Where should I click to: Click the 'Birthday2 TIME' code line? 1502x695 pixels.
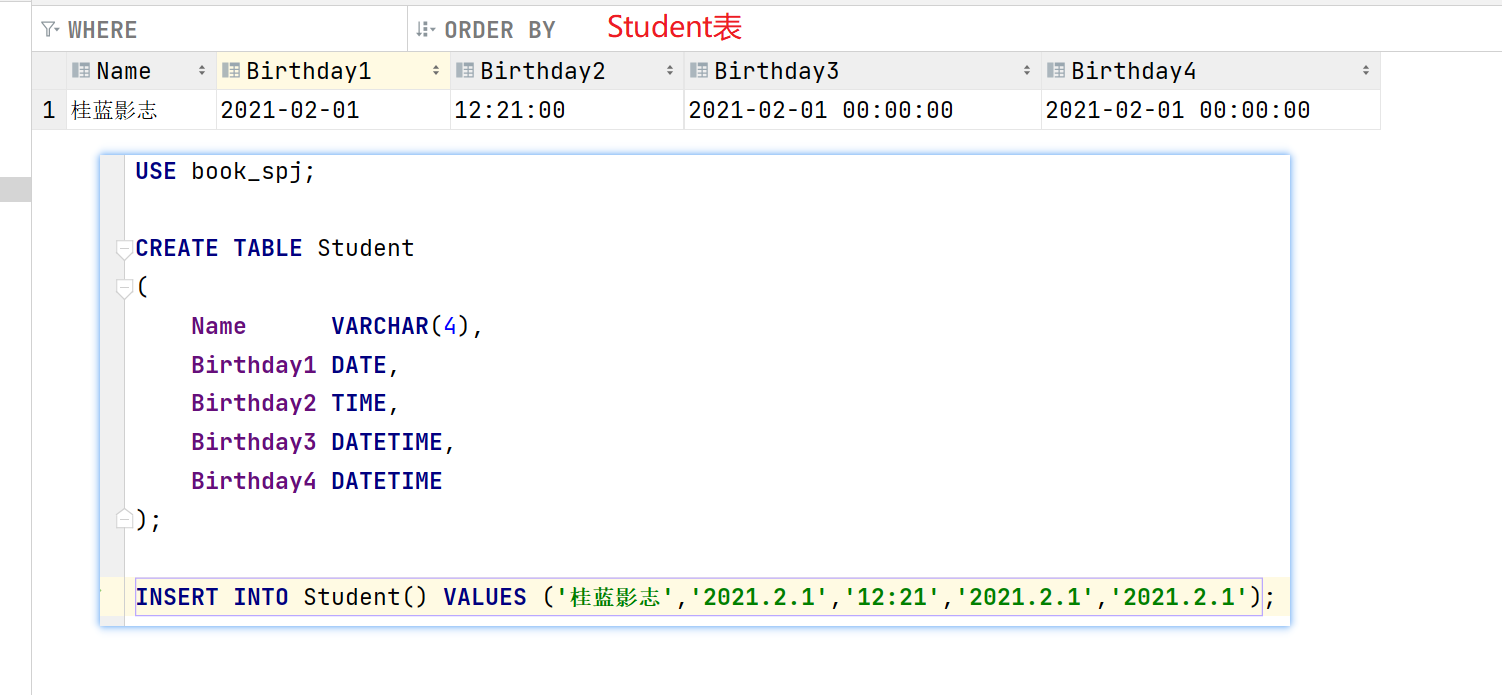click(x=295, y=403)
